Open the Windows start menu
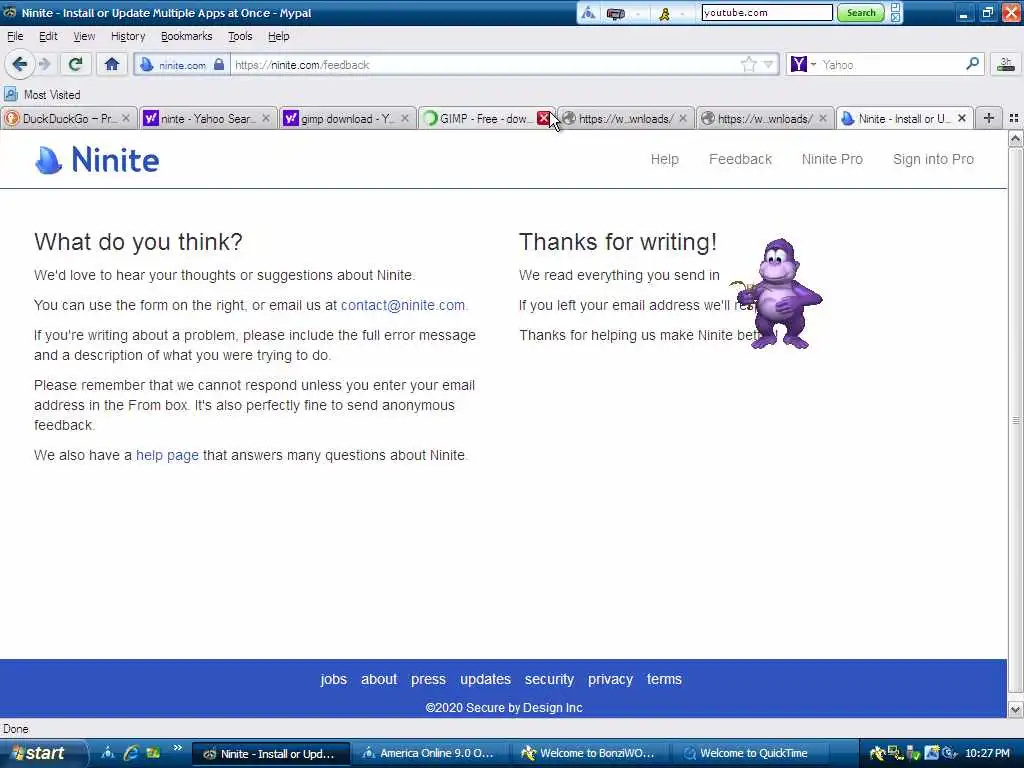This screenshot has width=1024, height=768. coord(40,753)
